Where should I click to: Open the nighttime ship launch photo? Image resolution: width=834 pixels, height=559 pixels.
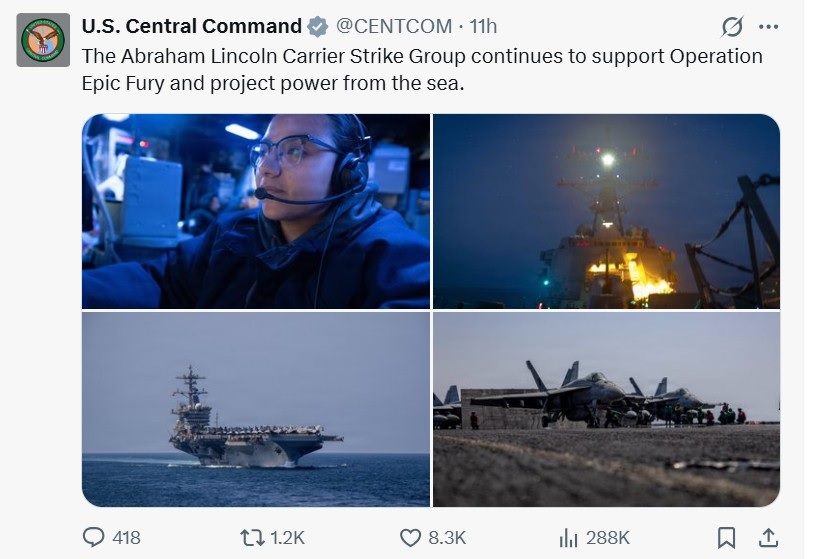click(x=606, y=211)
